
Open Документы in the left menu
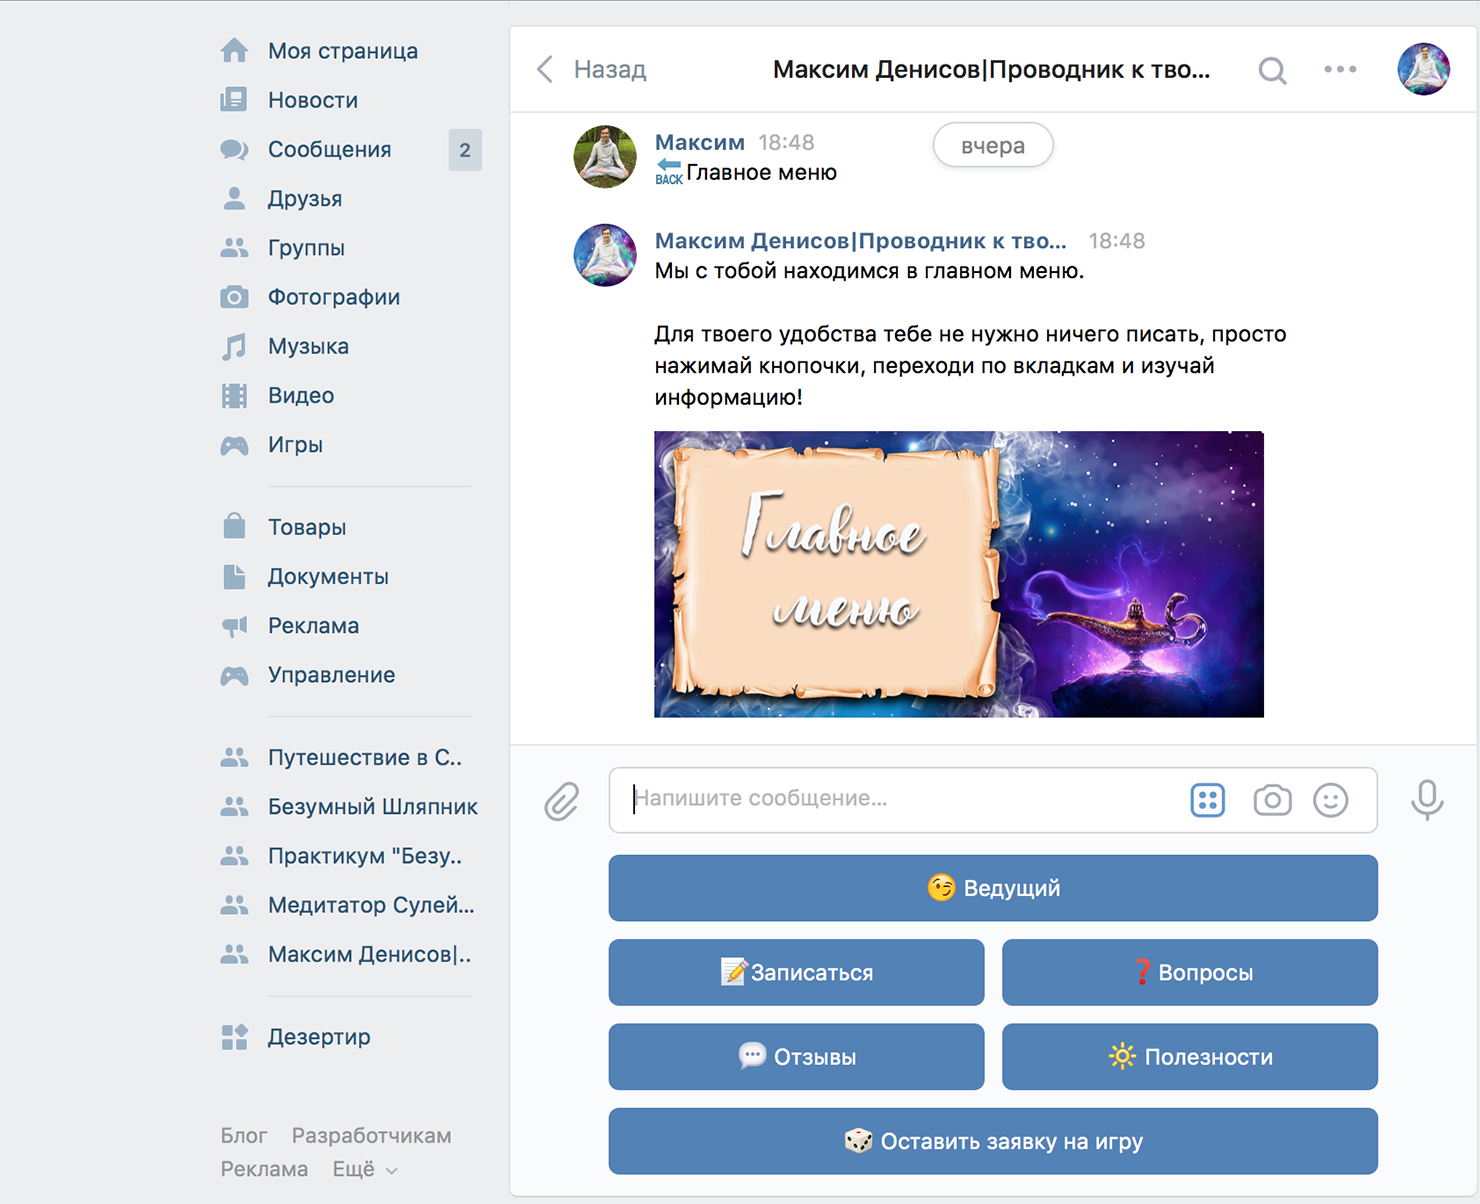click(328, 577)
